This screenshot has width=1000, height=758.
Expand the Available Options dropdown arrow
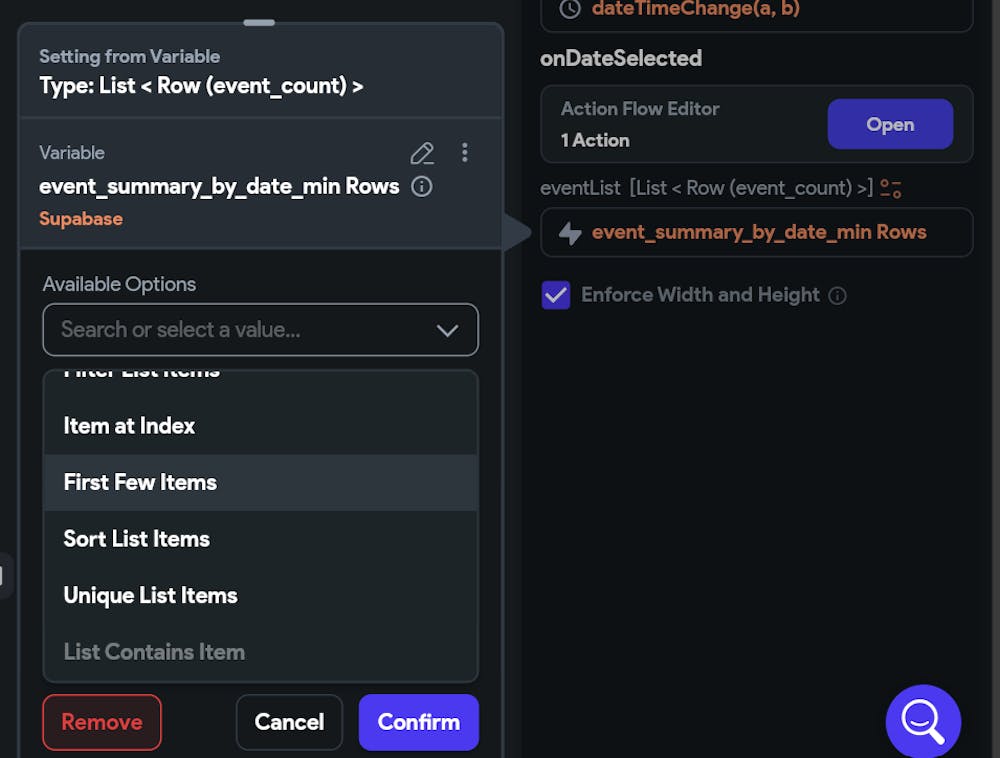point(447,330)
